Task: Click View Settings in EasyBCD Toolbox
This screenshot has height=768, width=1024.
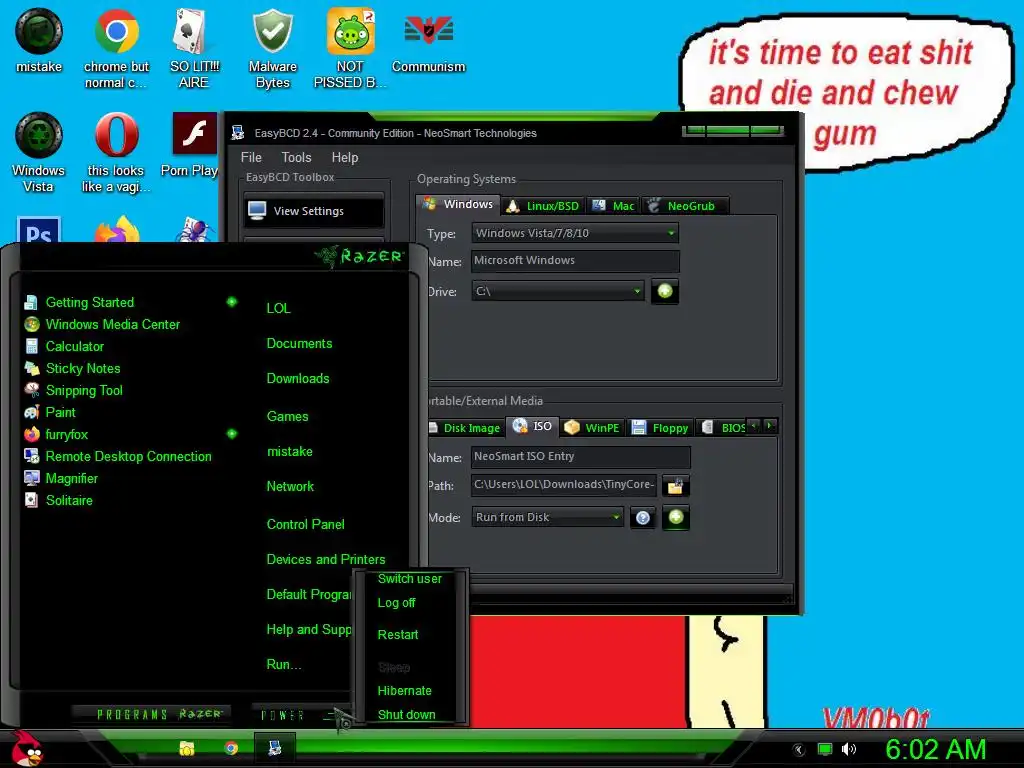Action: [x=314, y=211]
